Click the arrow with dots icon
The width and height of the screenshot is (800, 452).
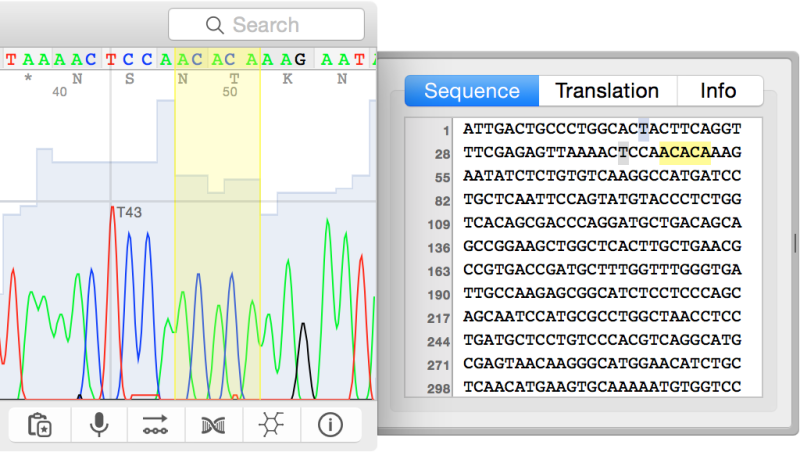(155, 424)
